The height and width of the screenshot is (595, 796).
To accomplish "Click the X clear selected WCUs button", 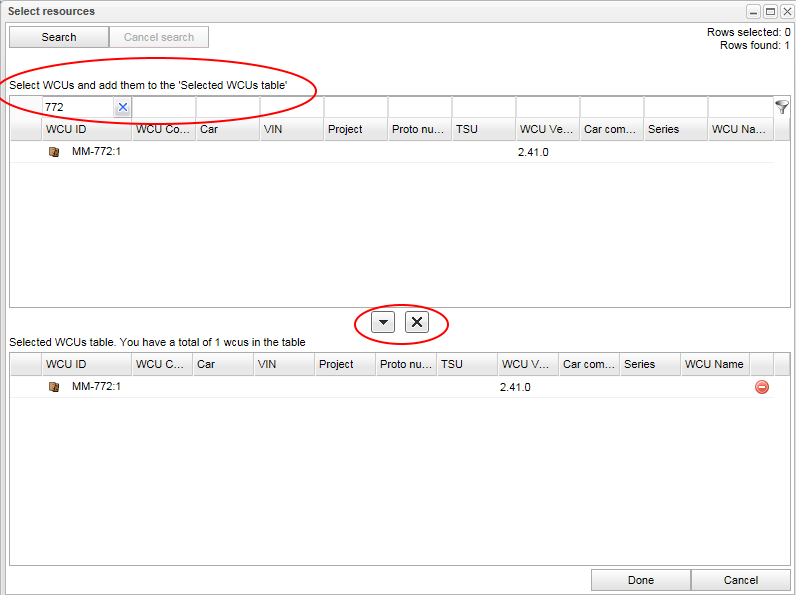I will pyautogui.click(x=417, y=322).
